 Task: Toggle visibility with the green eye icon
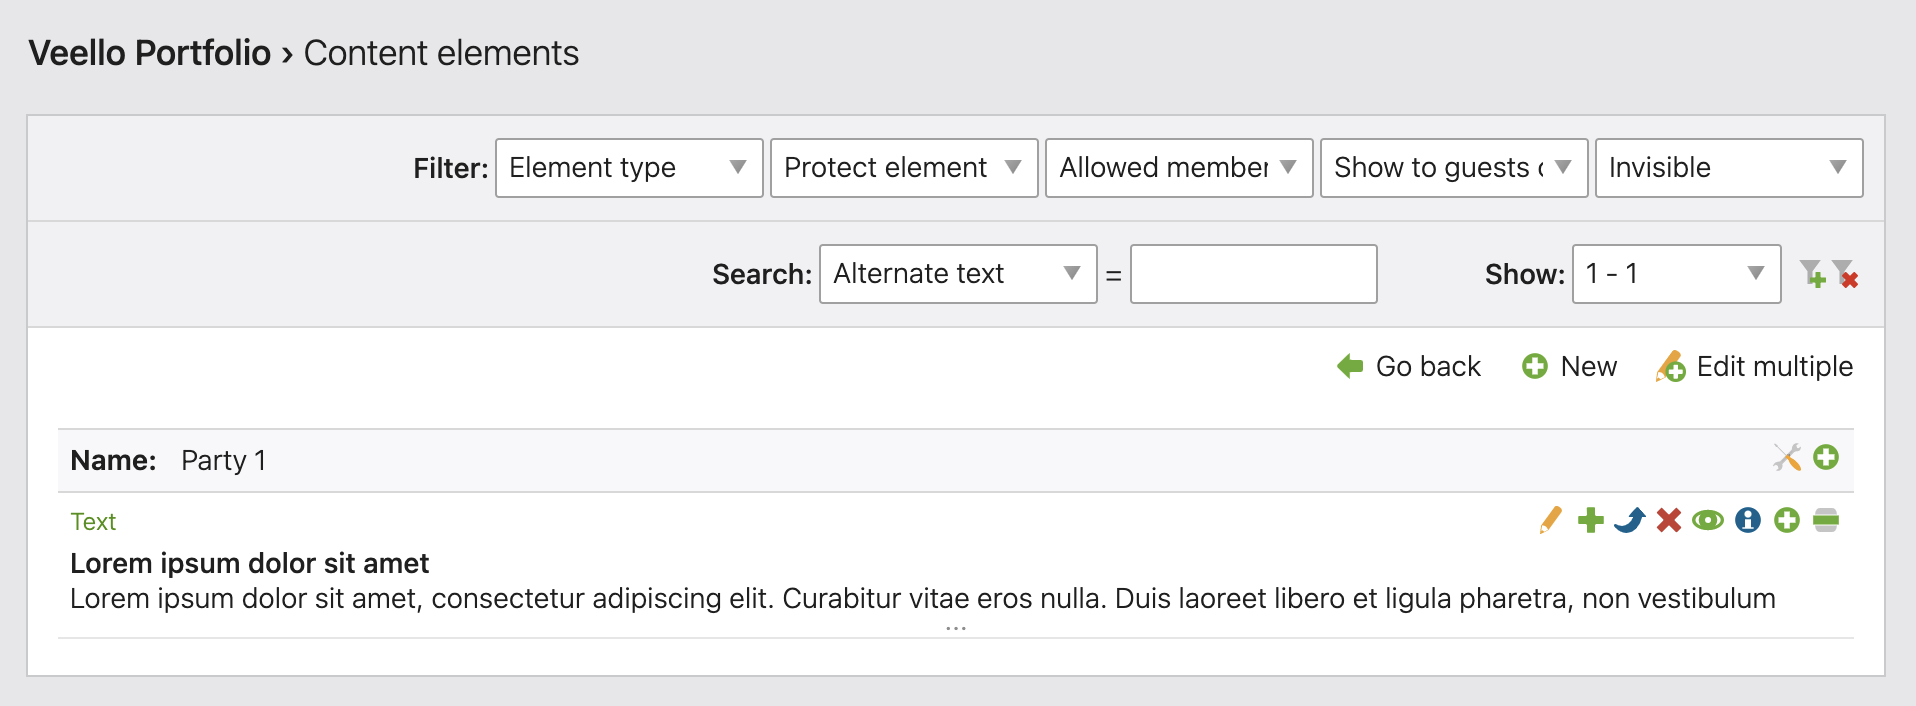tap(1708, 520)
